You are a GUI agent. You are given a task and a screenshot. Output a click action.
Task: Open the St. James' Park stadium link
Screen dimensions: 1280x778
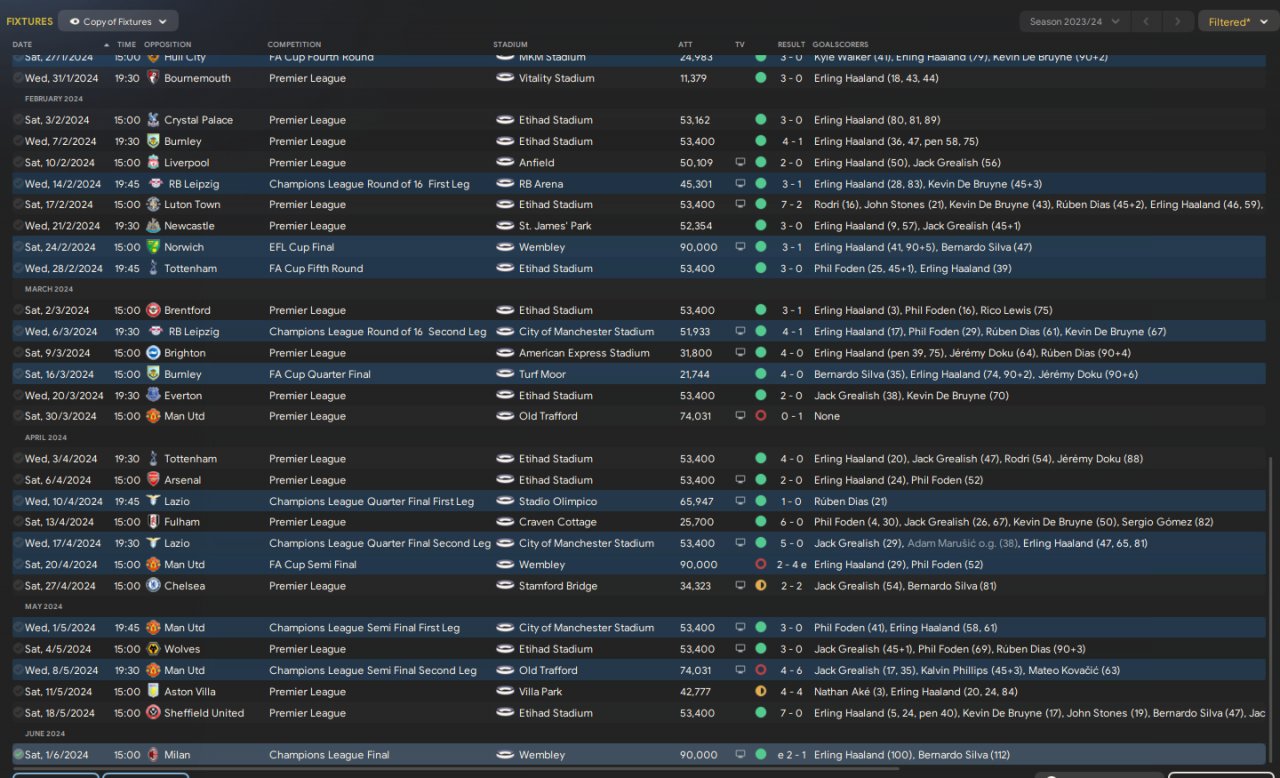(x=555, y=226)
